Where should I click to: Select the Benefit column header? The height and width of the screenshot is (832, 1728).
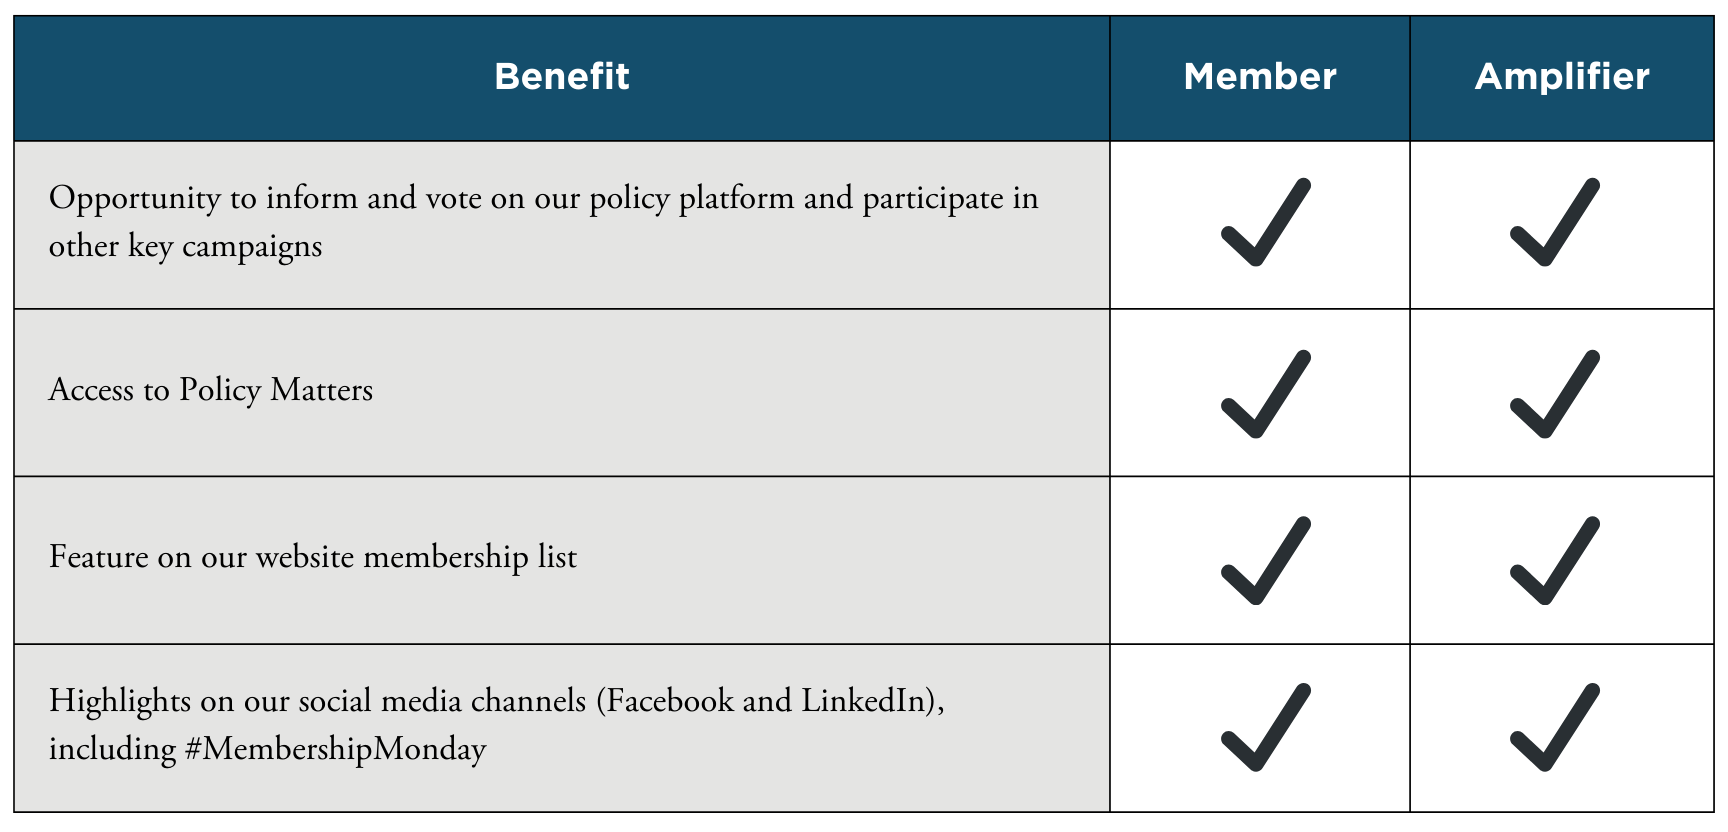pyautogui.click(x=562, y=77)
